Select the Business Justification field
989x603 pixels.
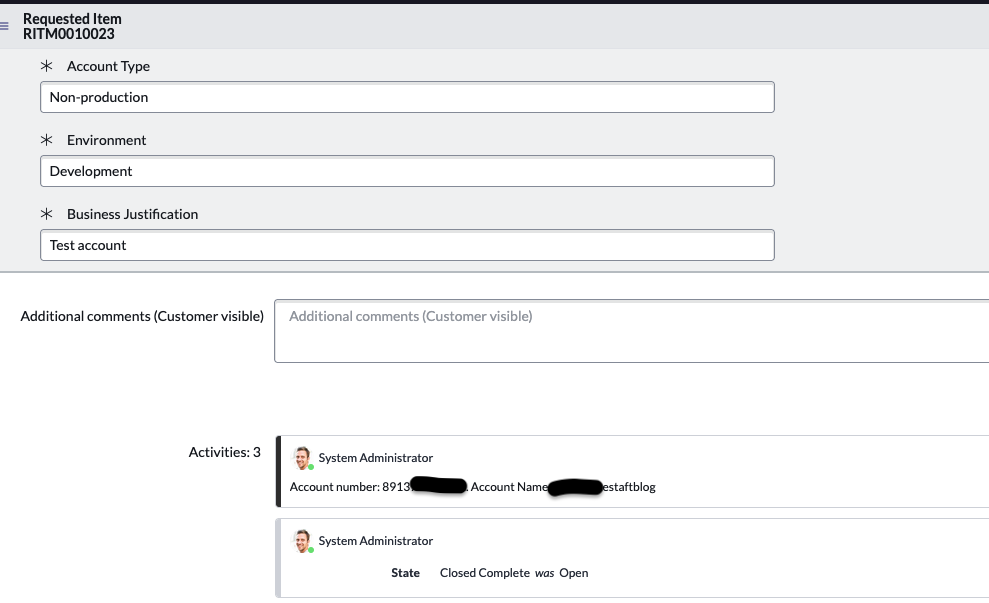(406, 245)
